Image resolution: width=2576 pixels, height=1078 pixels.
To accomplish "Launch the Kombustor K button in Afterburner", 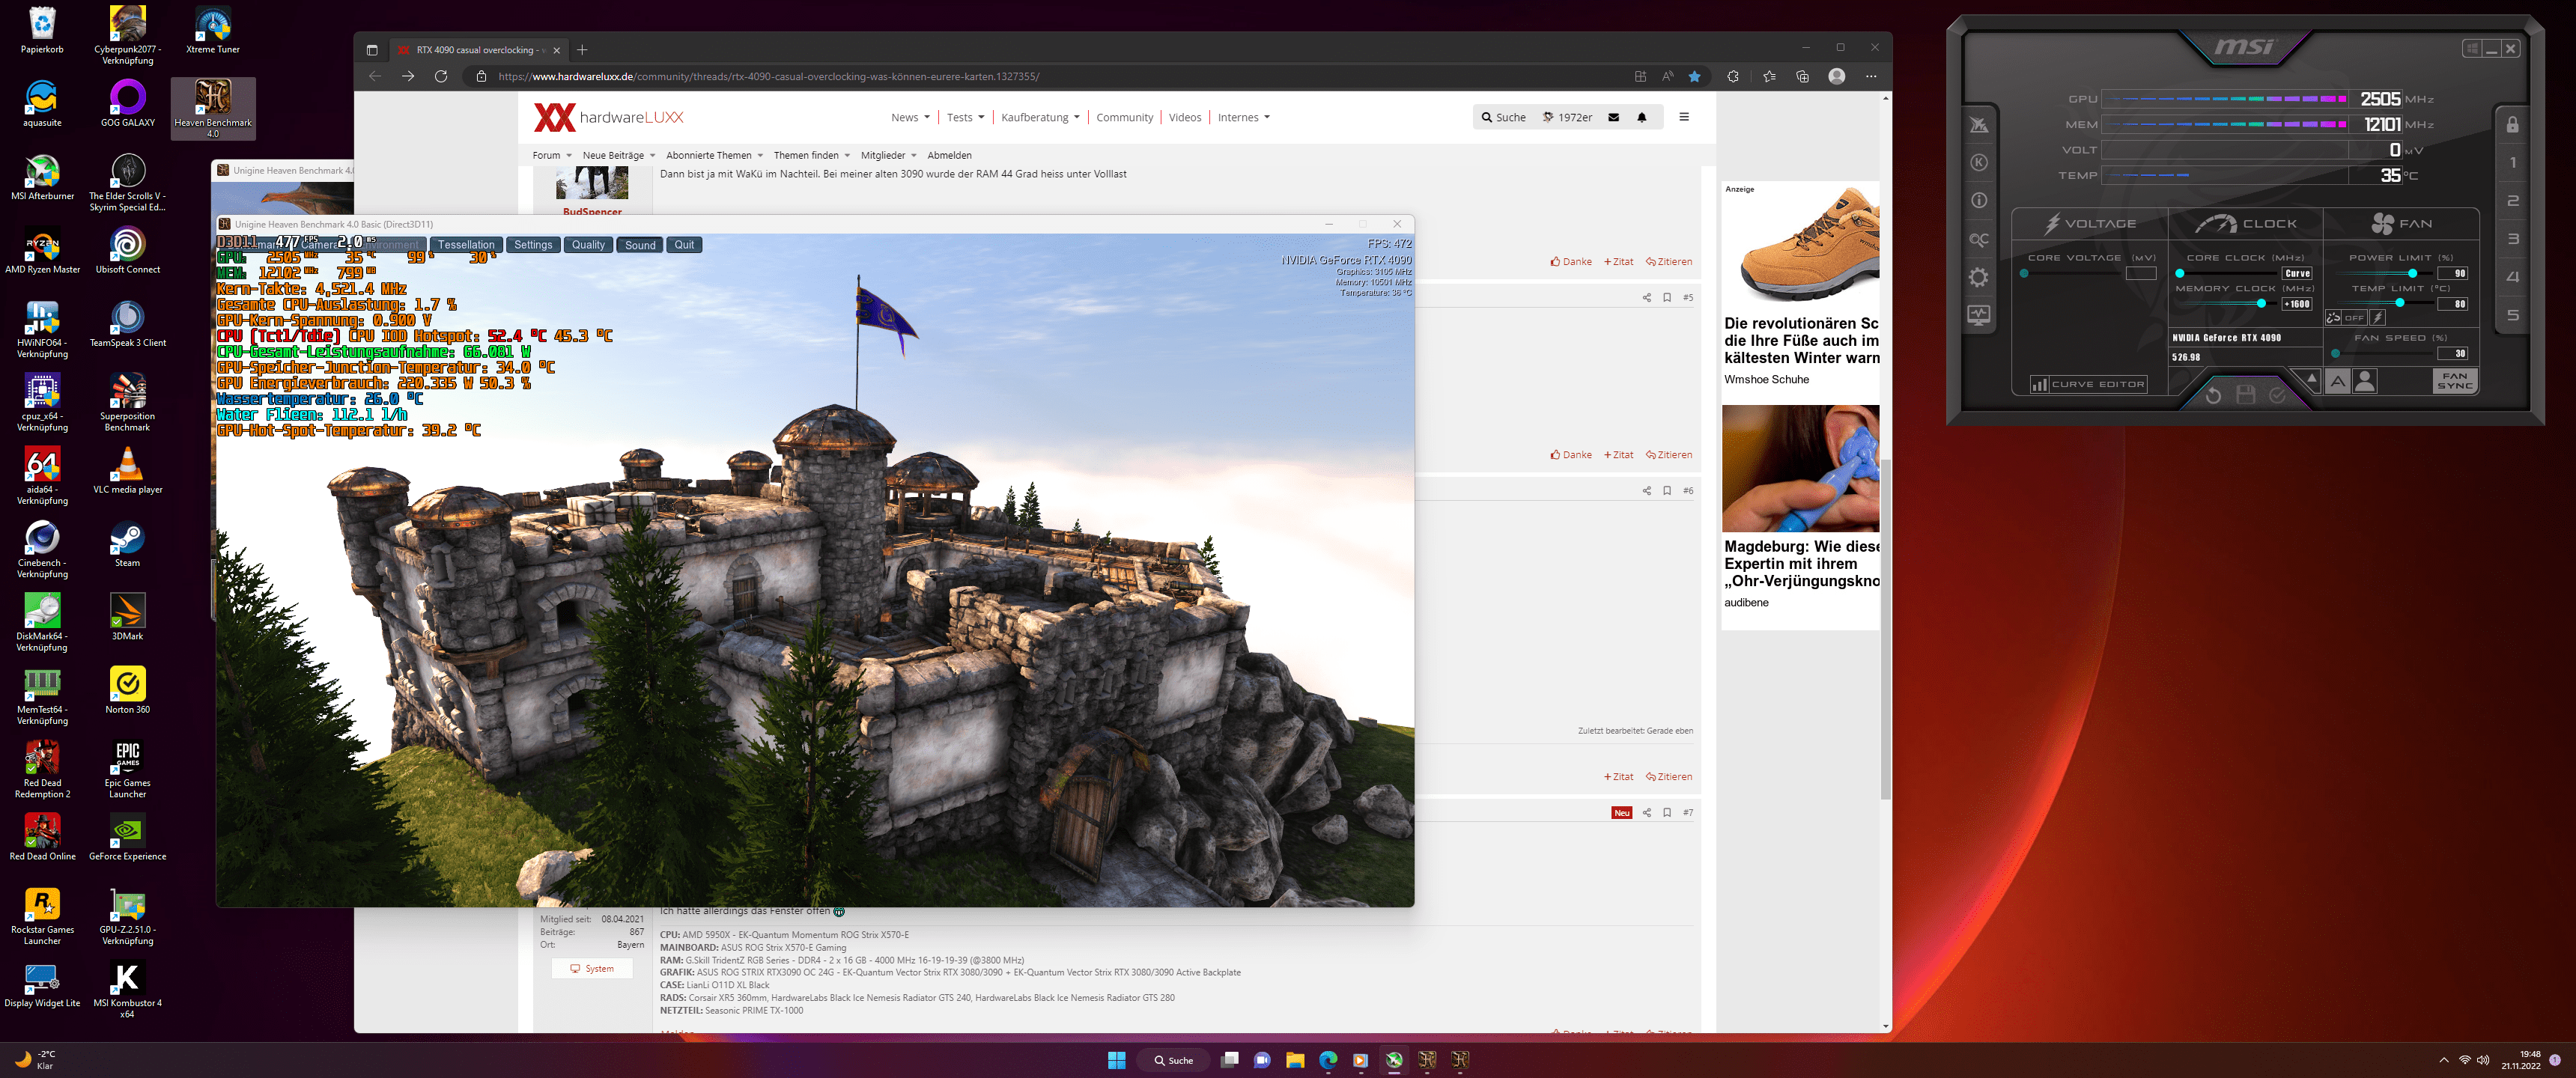I will [x=1978, y=162].
